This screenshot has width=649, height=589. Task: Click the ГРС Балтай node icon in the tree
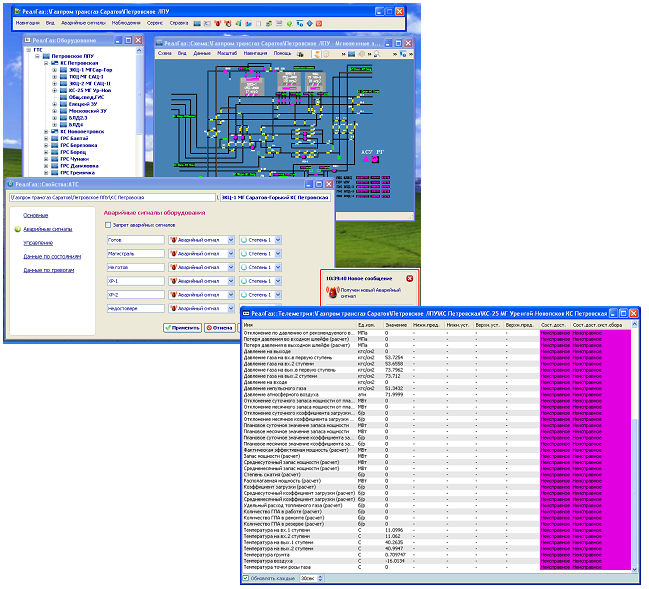tap(53, 137)
